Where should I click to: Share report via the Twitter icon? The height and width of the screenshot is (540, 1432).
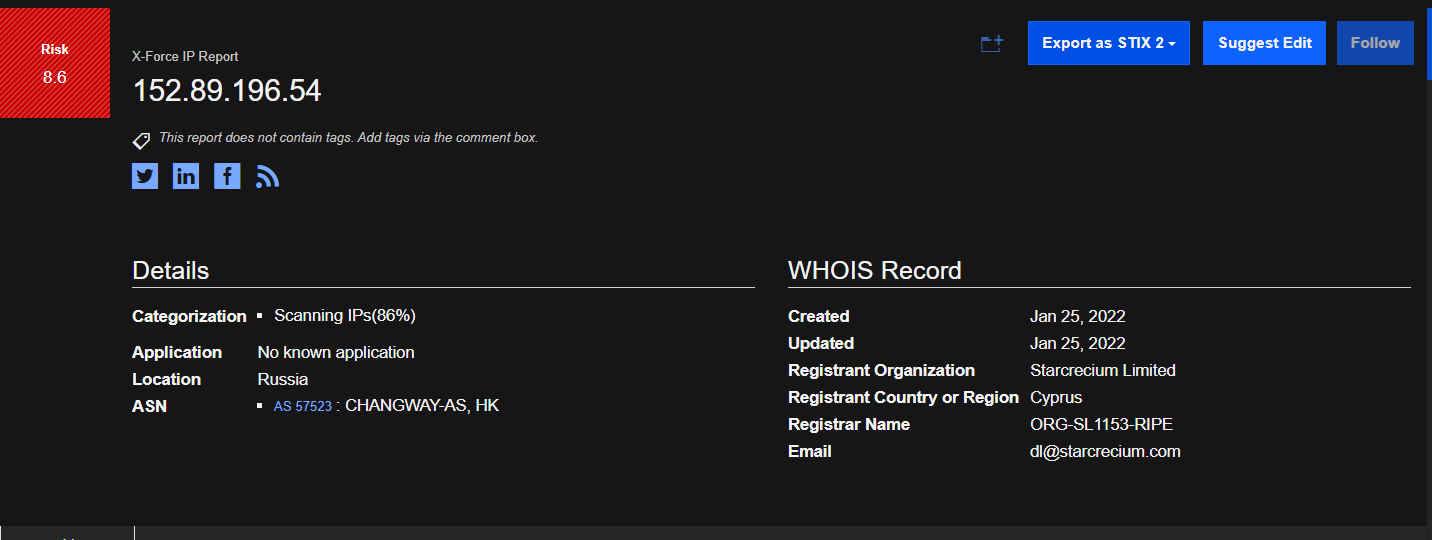click(145, 177)
